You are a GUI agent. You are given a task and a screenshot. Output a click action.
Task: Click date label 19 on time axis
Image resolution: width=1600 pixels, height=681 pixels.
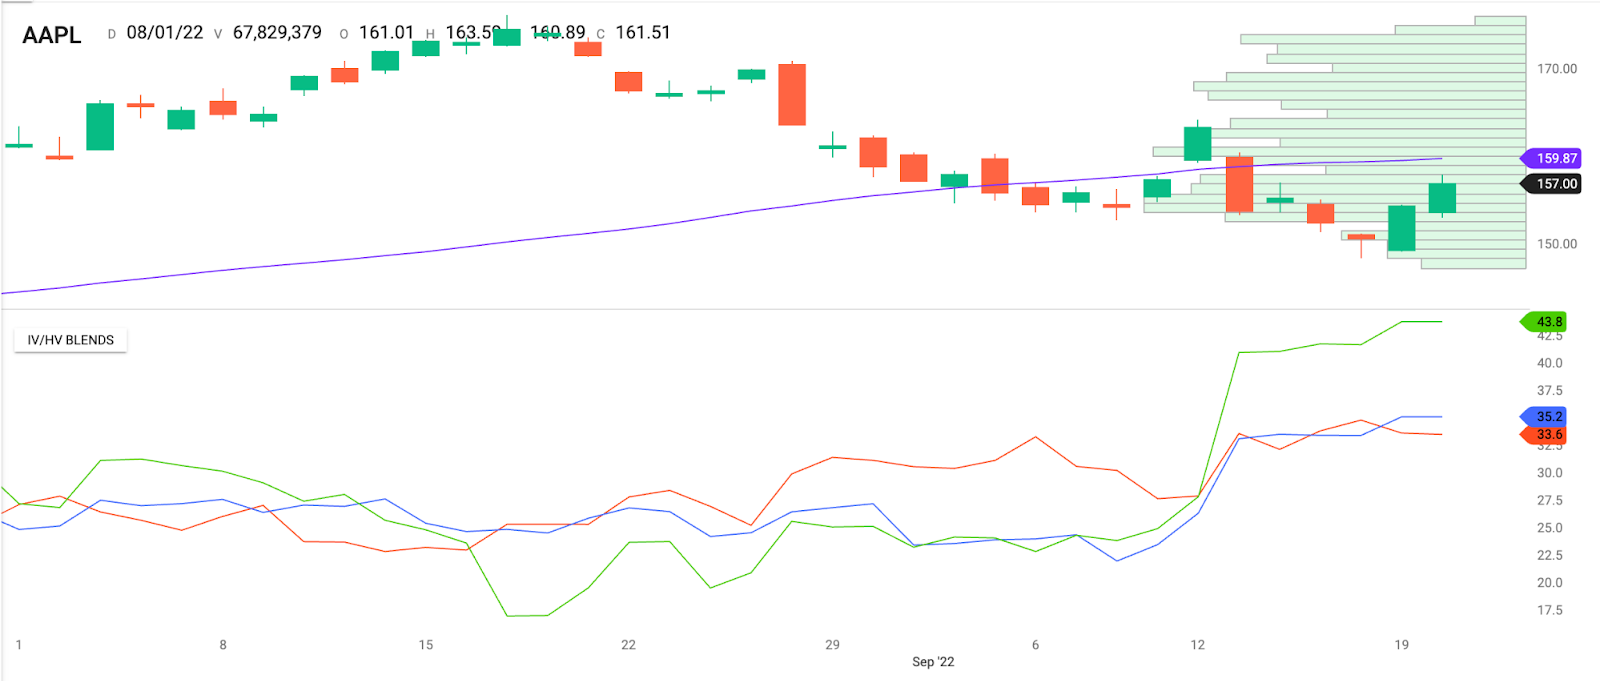click(x=1401, y=645)
